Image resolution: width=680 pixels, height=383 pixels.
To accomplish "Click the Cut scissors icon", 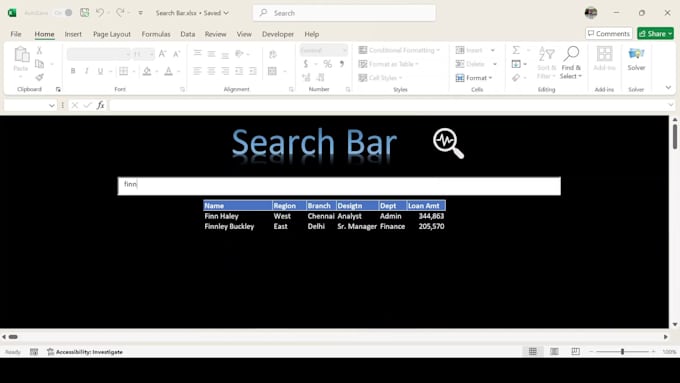I will 39,51.
